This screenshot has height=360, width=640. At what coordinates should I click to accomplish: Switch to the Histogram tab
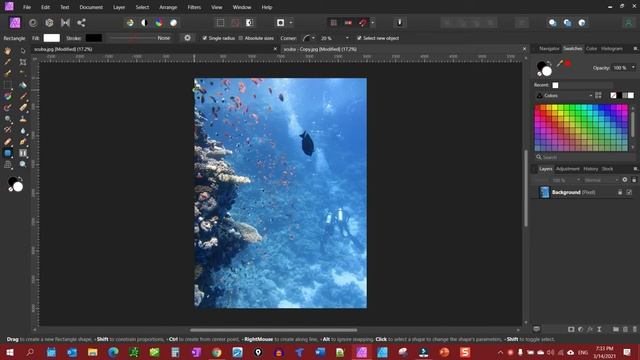click(612, 49)
